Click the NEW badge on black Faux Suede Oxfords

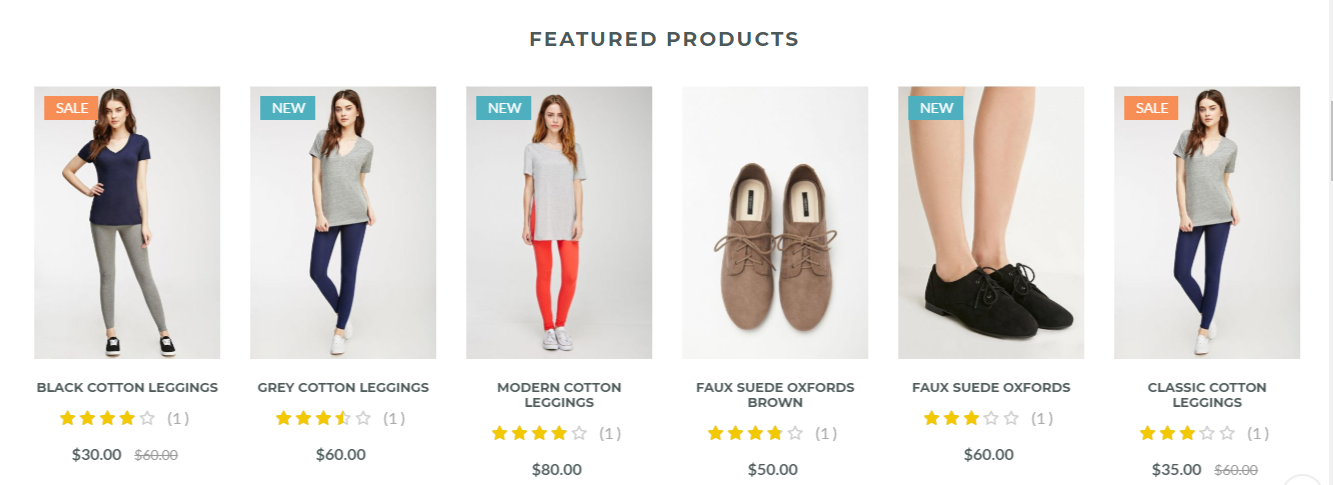point(936,108)
